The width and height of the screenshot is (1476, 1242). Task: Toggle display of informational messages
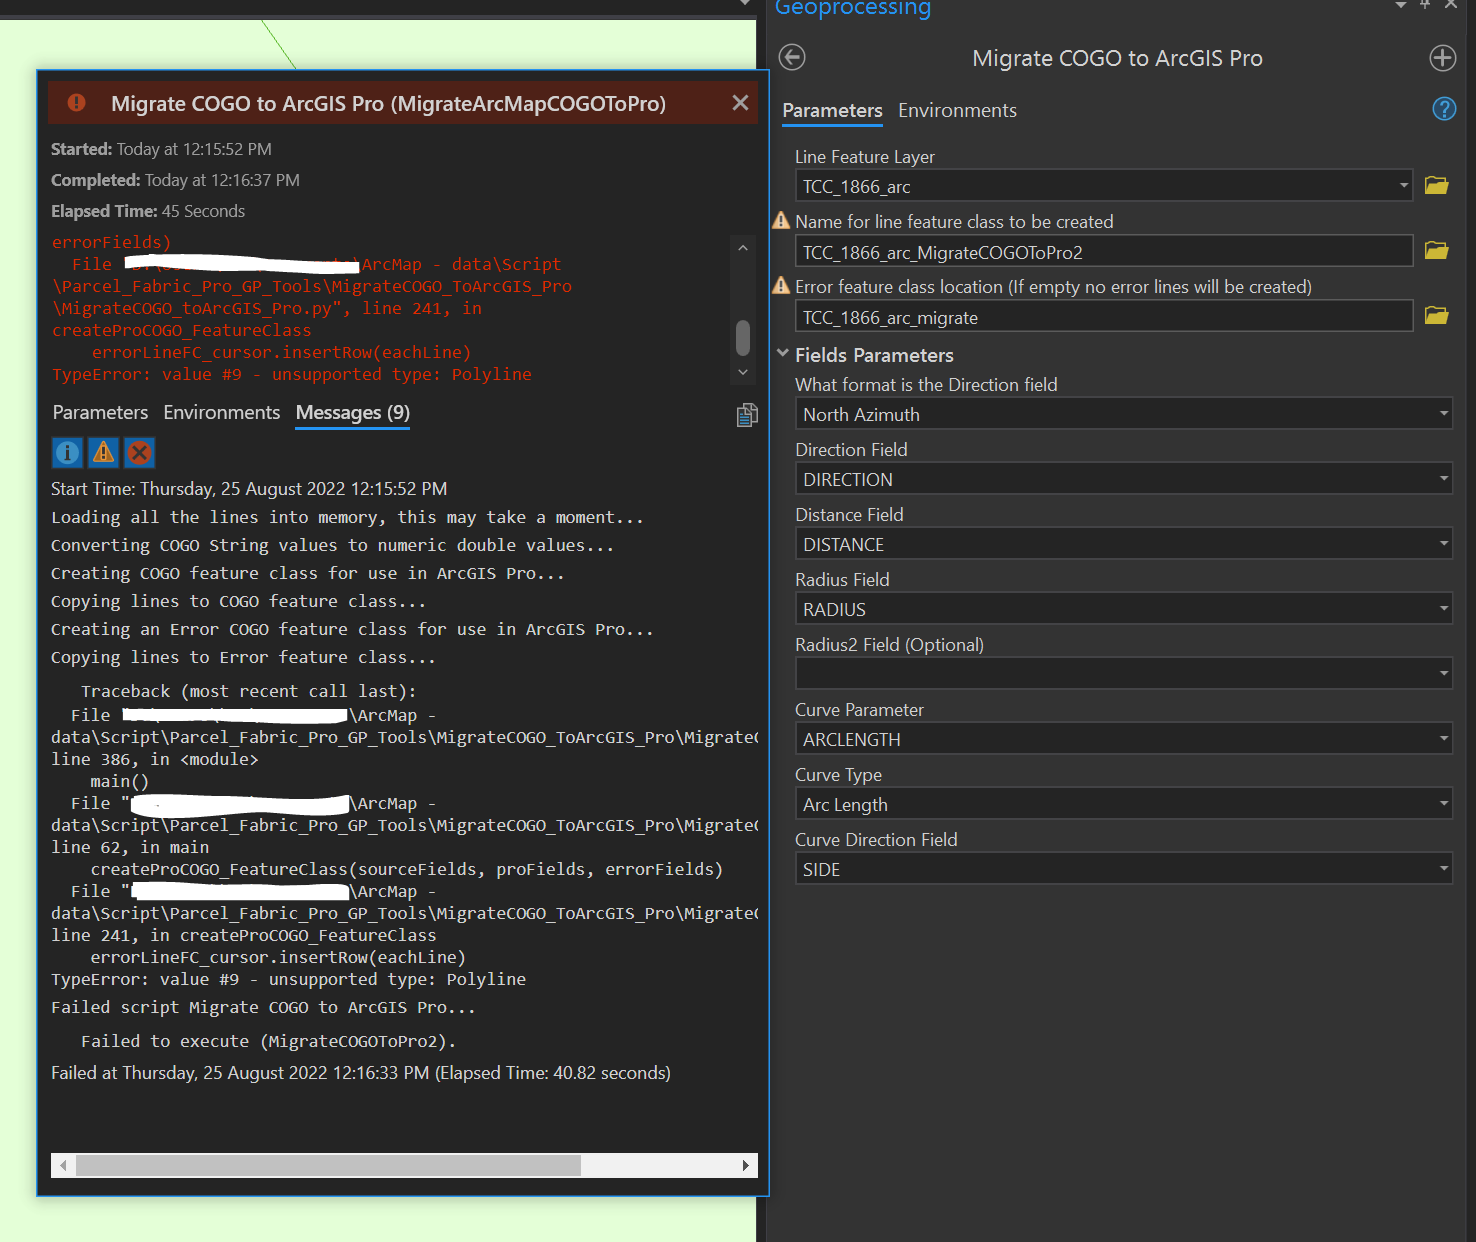tap(67, 453)
